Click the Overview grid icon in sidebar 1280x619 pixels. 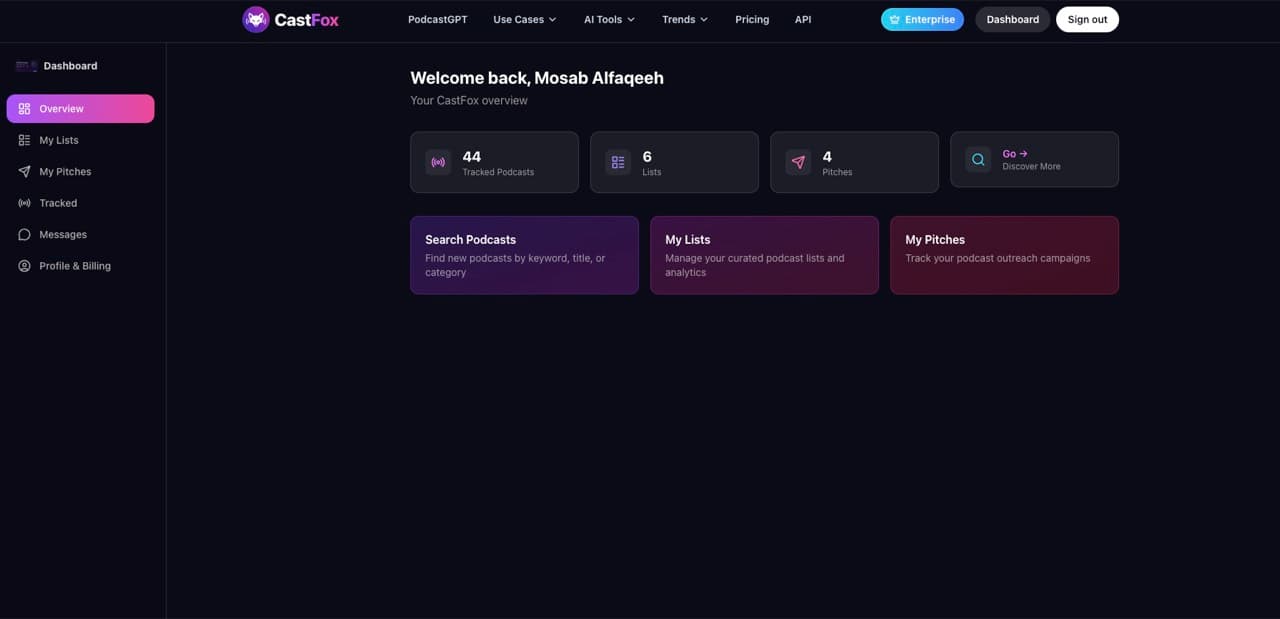point(25,109)
